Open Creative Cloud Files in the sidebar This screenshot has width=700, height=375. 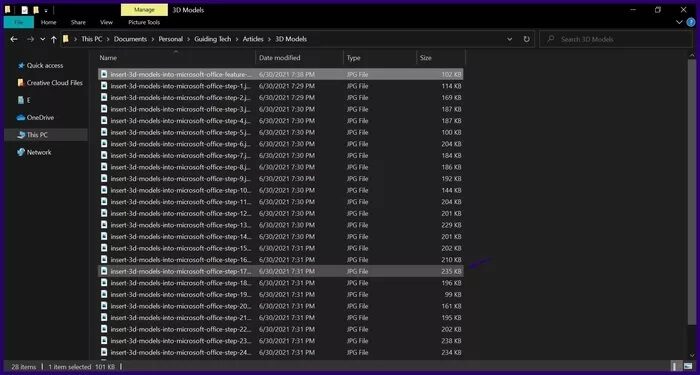tap(50, 83)
